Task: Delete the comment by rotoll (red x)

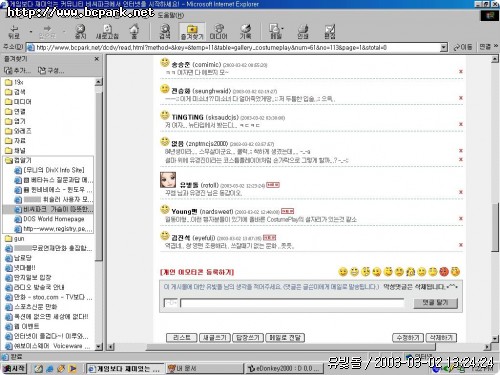Action: (461, 192)
